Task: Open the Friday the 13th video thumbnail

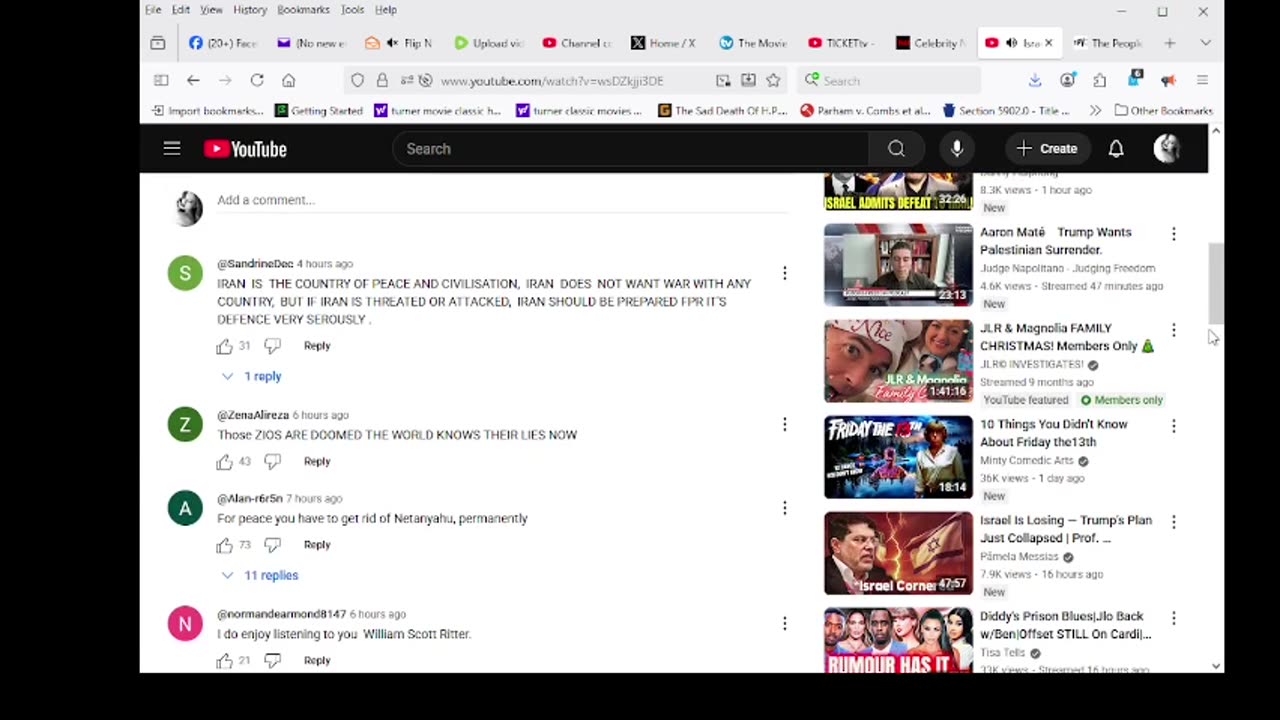Action: point(898,457)
